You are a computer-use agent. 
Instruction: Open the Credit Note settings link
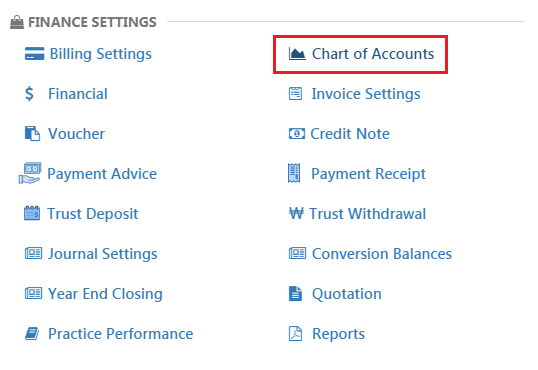350,134
